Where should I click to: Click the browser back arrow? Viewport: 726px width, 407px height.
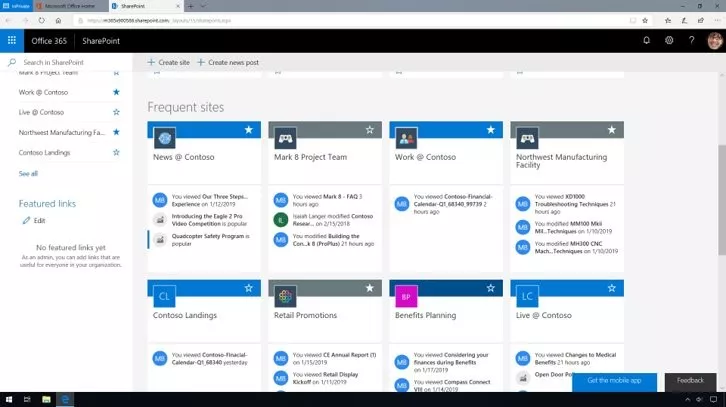coord(8,20)
